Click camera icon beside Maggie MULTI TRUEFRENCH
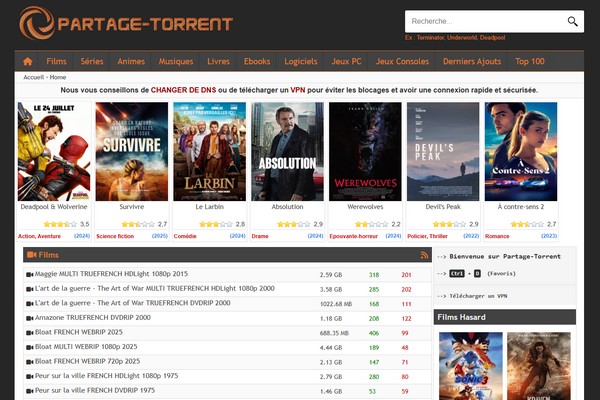 coord(29,274)
